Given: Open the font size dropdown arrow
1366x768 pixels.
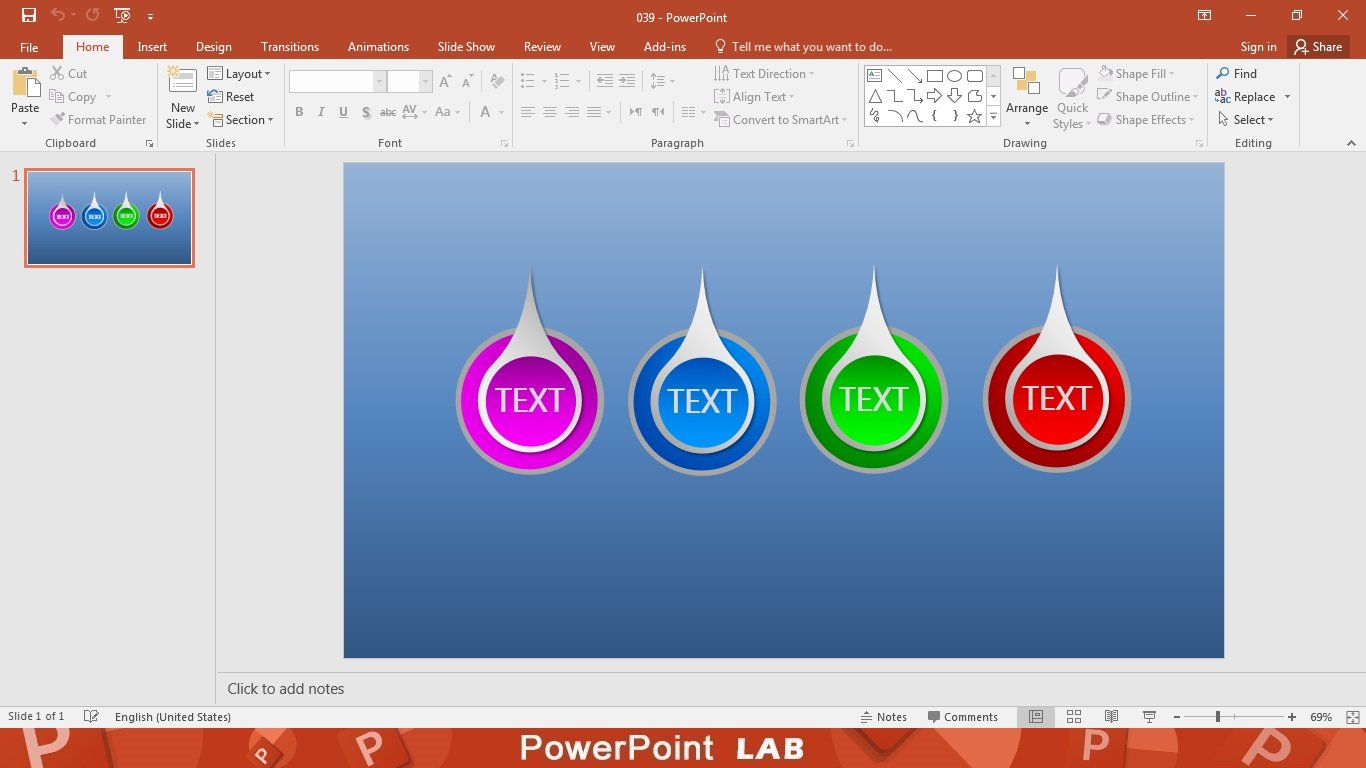Looking at the screenshot, I should click(x=425, y=82).
